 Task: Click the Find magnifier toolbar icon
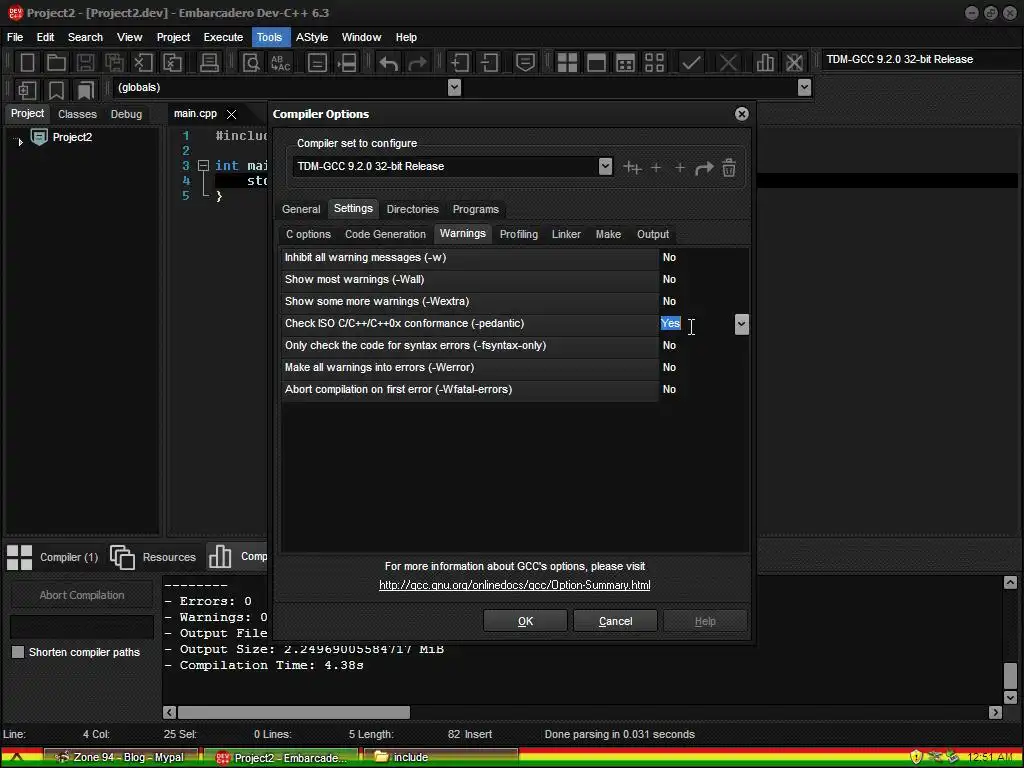coord(251,63)
